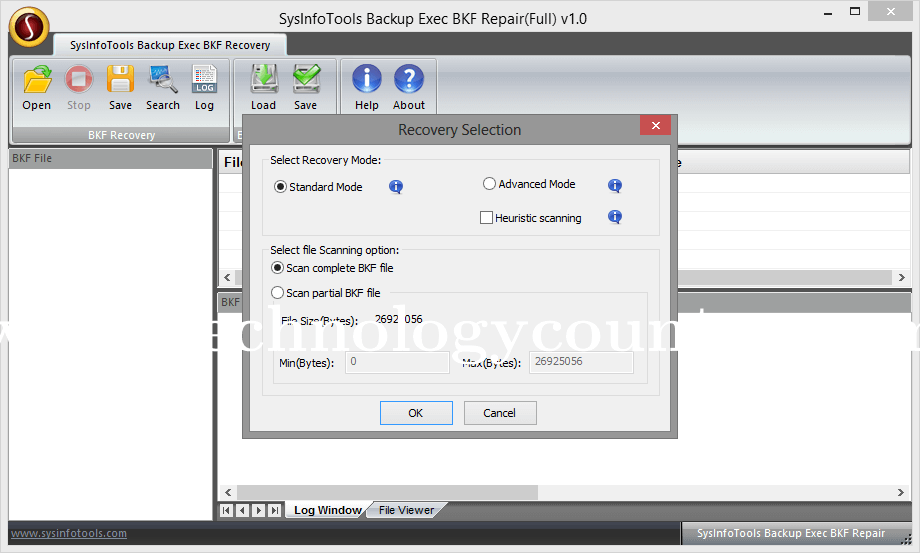The height and width of the screenshot is (553, 920).
Task: Choose Scan complete BKF file option
Action: click(278, 268)
